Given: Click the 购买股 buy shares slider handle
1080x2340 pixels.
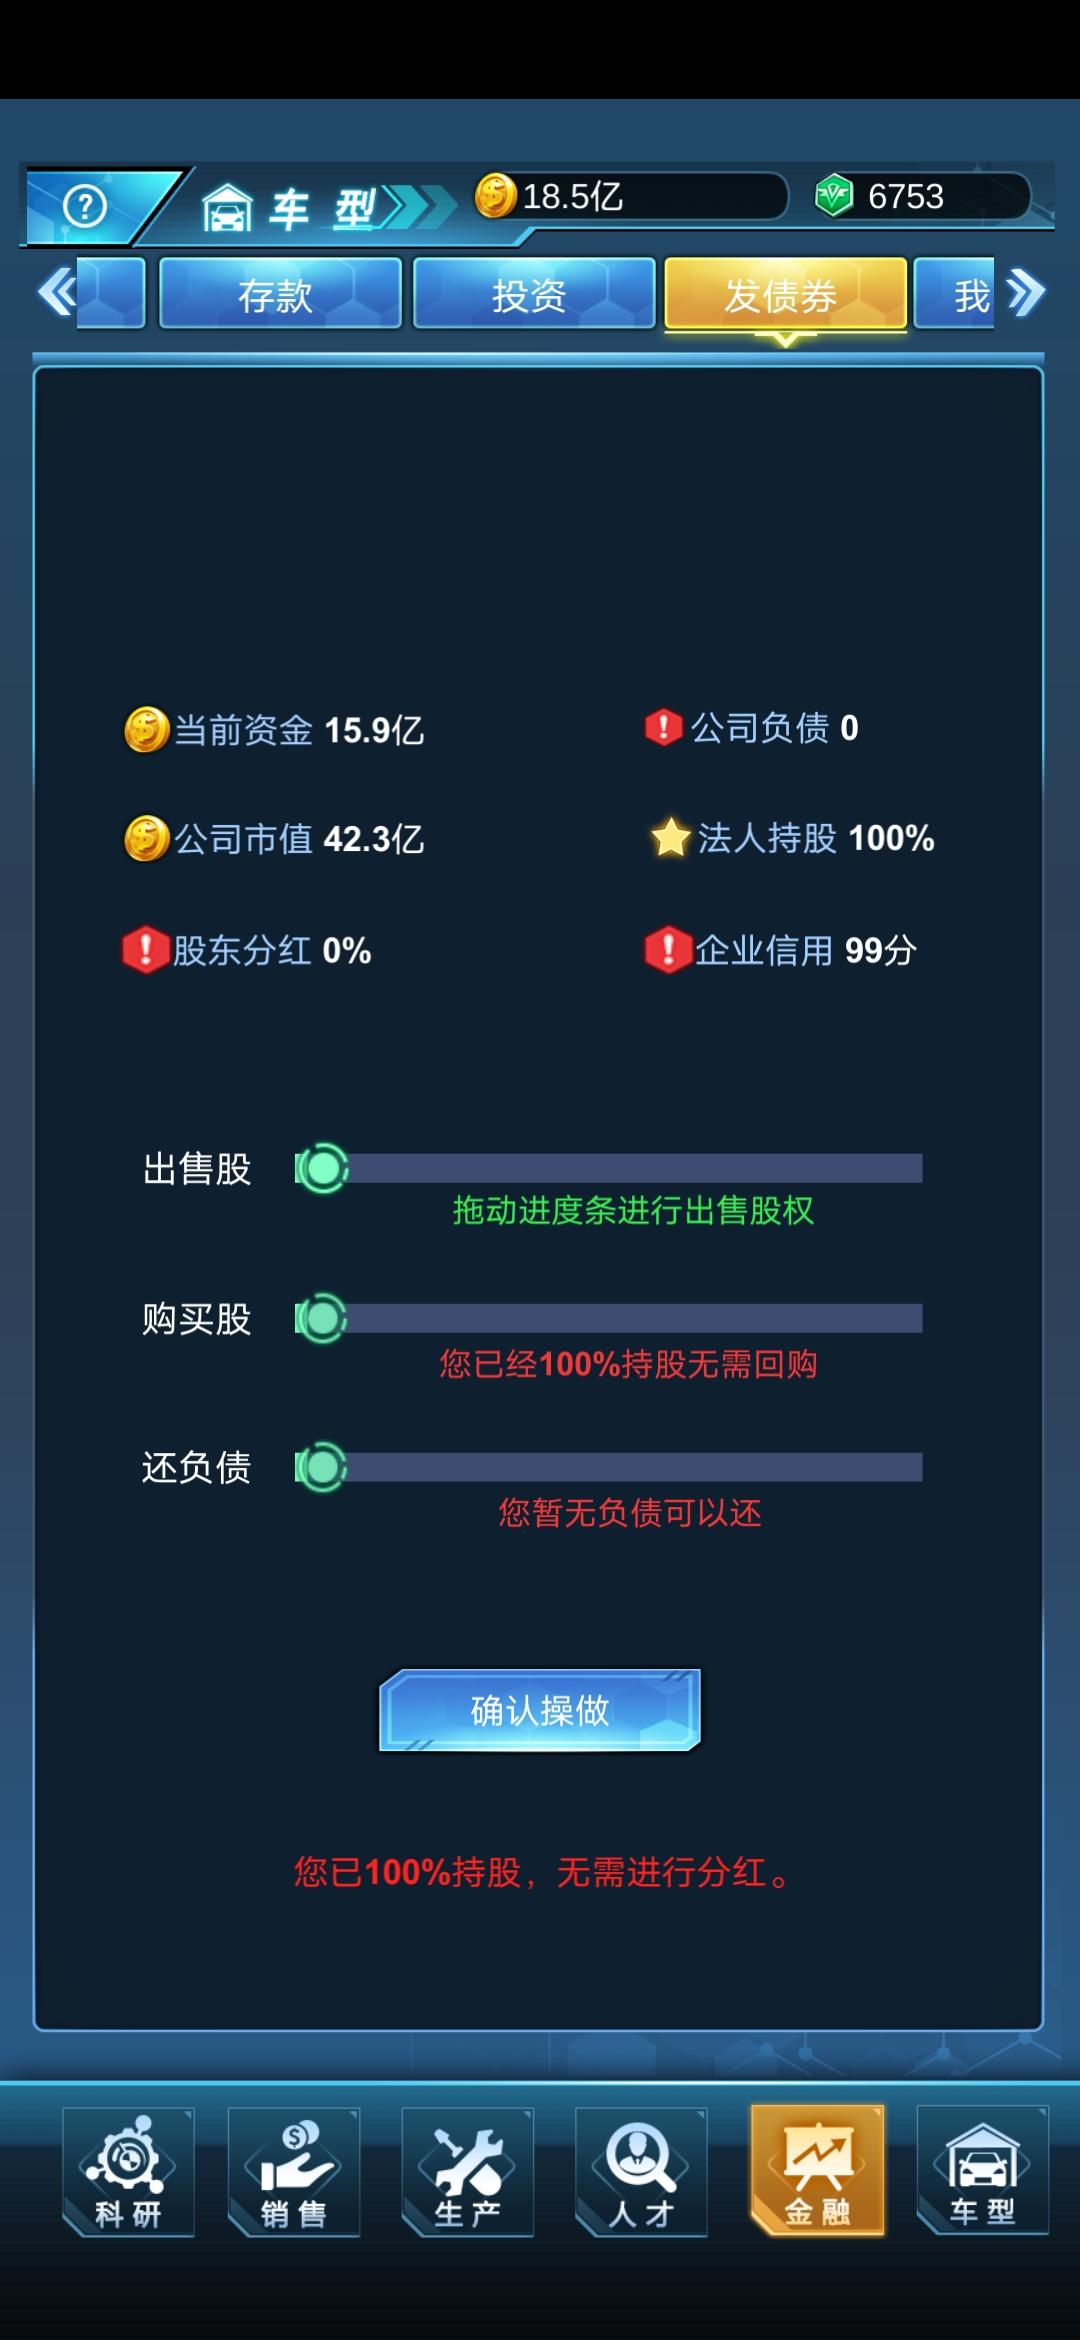Looking at the screenshot, I should 322,1319.
